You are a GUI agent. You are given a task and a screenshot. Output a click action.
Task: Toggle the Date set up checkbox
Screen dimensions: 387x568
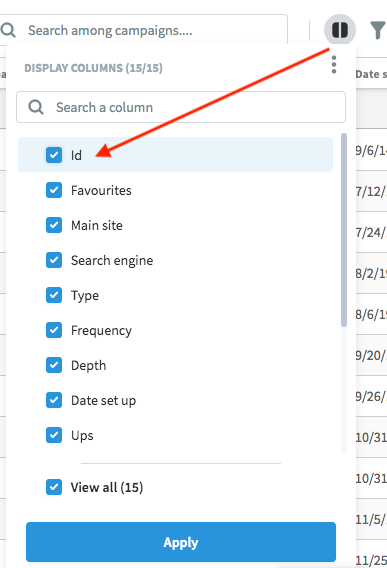point(54,400)
